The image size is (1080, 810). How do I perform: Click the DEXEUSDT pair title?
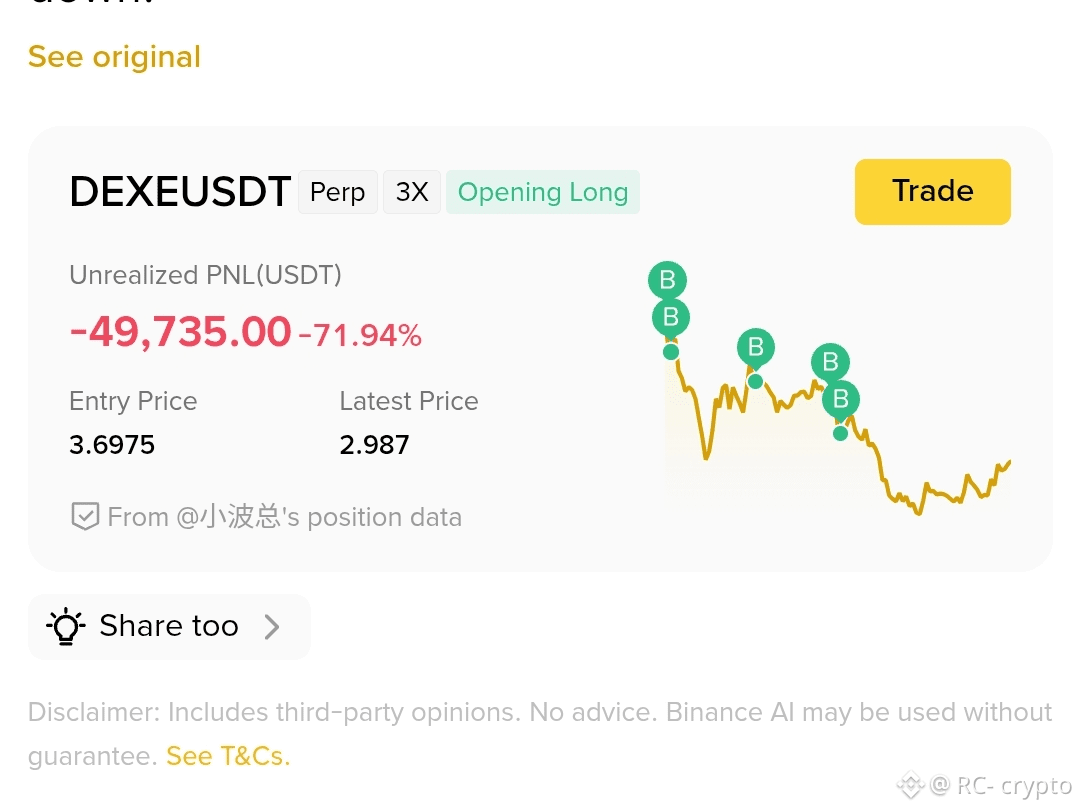coord(180,191)
